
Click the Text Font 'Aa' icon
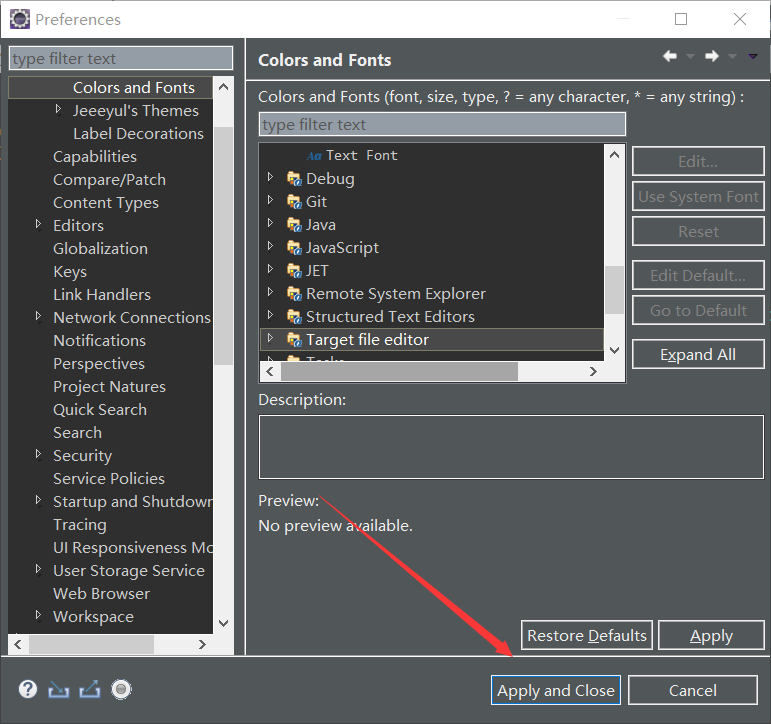click(x=314, y=156)
